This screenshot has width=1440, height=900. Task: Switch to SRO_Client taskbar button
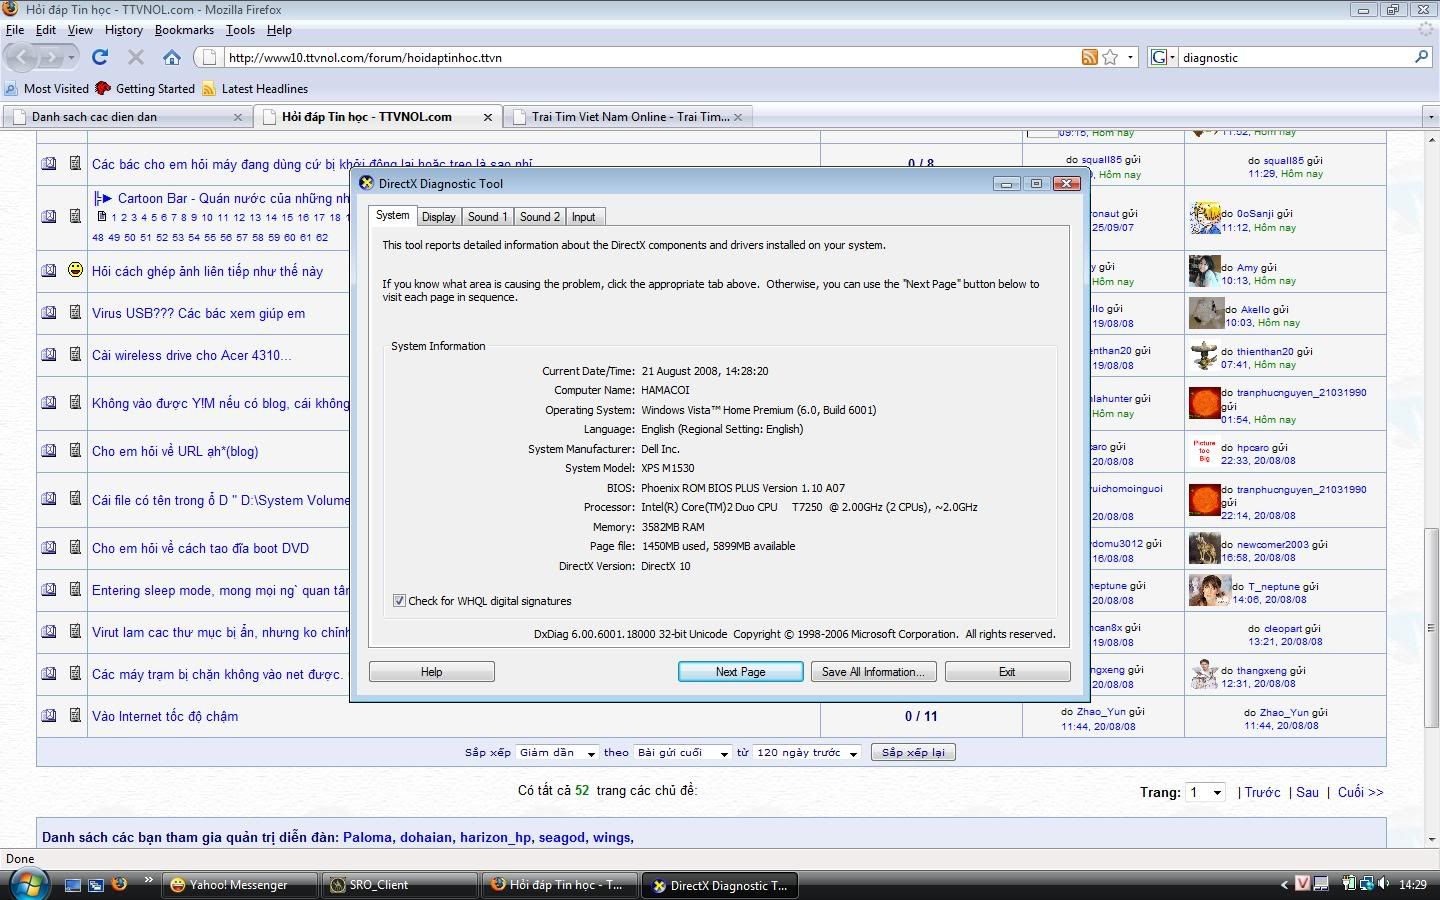tap(399, 885)
